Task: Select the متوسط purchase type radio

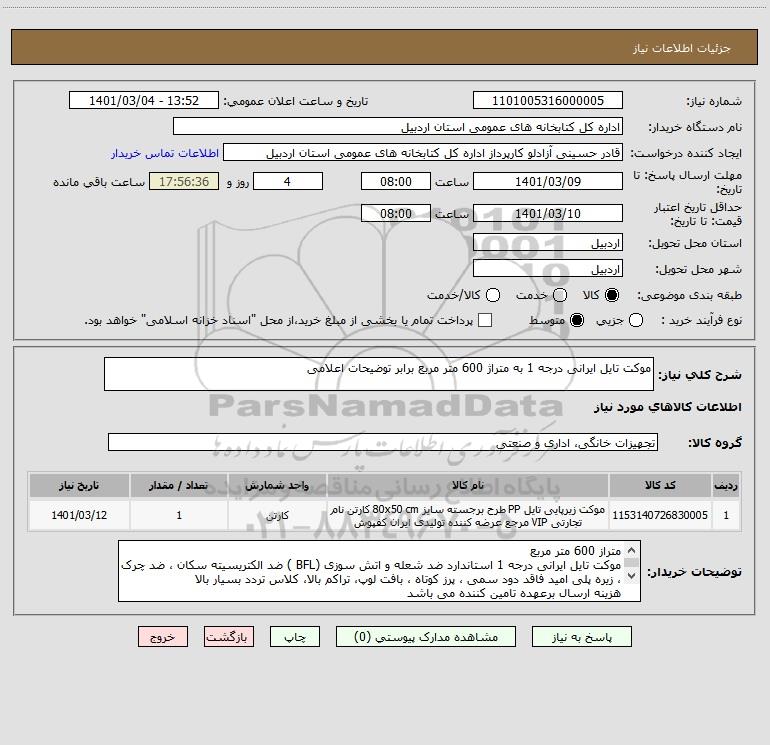Action: point(577,320)
